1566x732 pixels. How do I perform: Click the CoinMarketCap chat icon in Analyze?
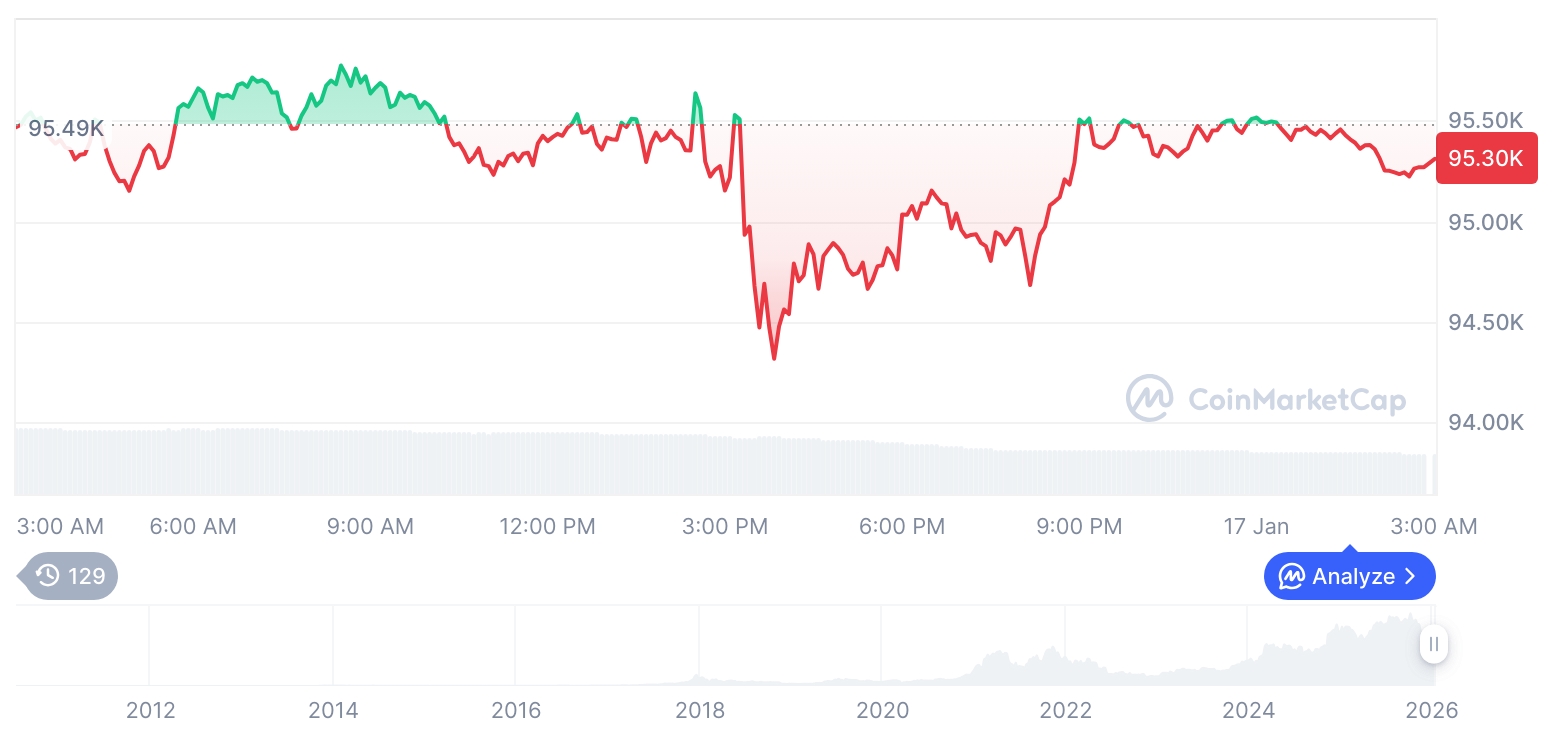[1292, 576]
